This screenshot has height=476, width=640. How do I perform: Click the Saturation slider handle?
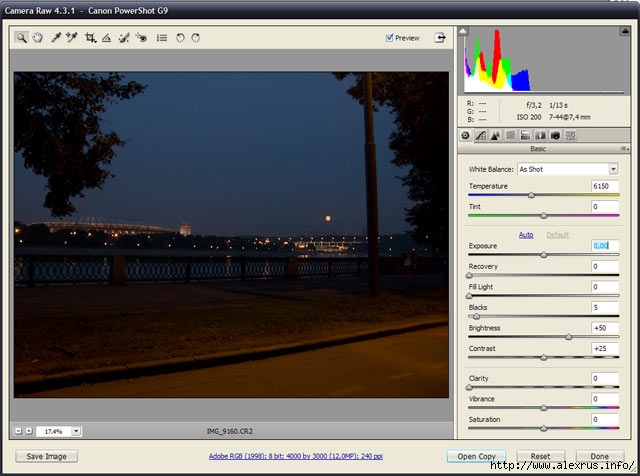click(544, 429)
